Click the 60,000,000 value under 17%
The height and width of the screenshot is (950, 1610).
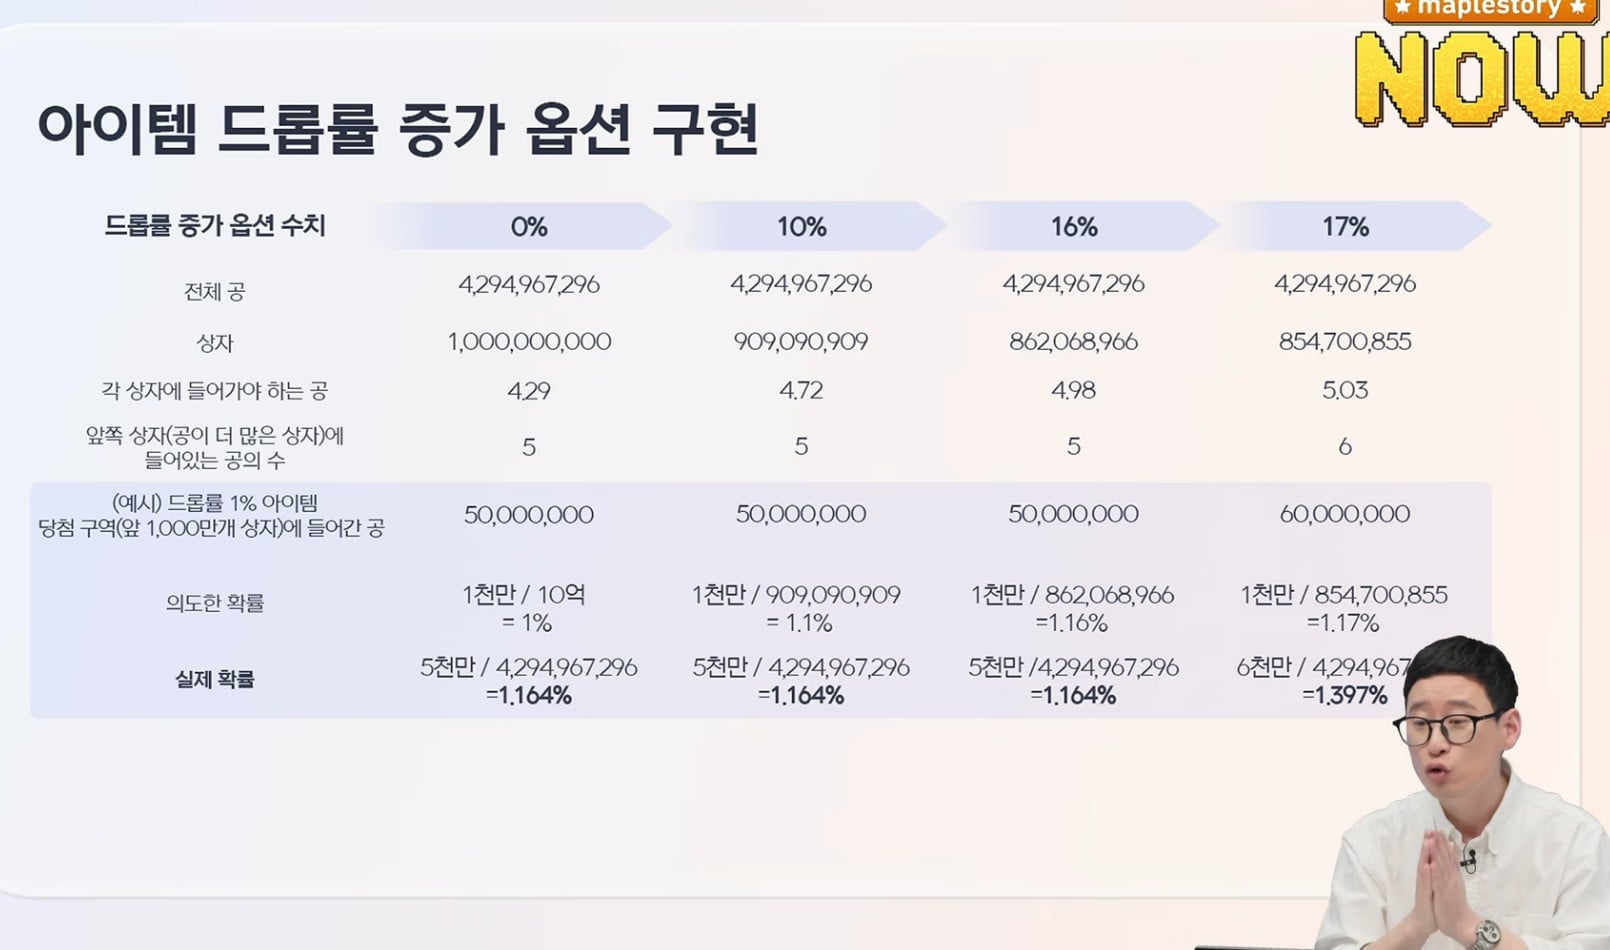coord(1345,514)
